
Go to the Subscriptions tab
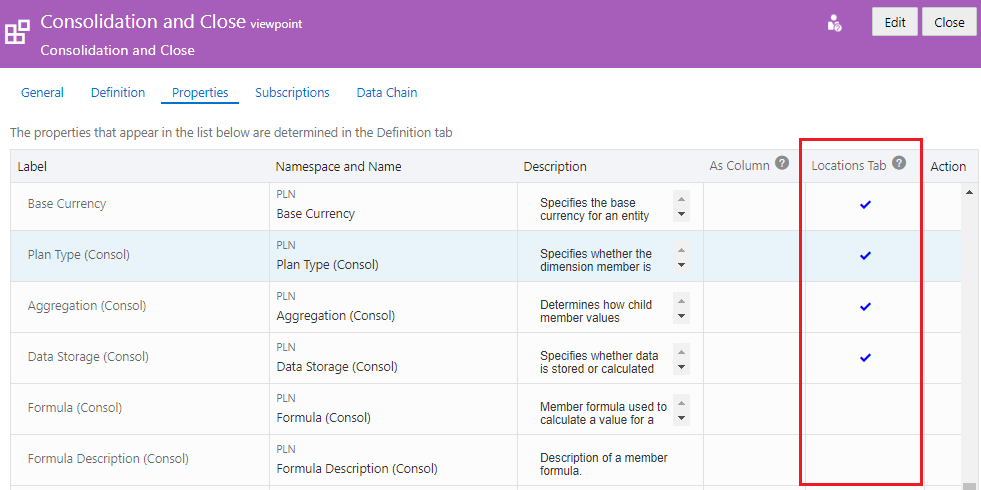point(292,92)
